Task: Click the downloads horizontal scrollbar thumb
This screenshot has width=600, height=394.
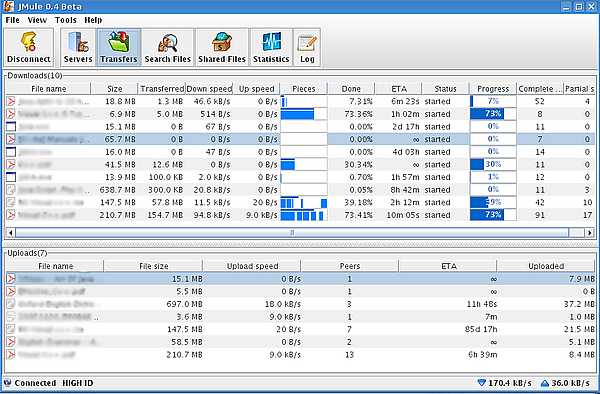Action: tap(292, 233)
